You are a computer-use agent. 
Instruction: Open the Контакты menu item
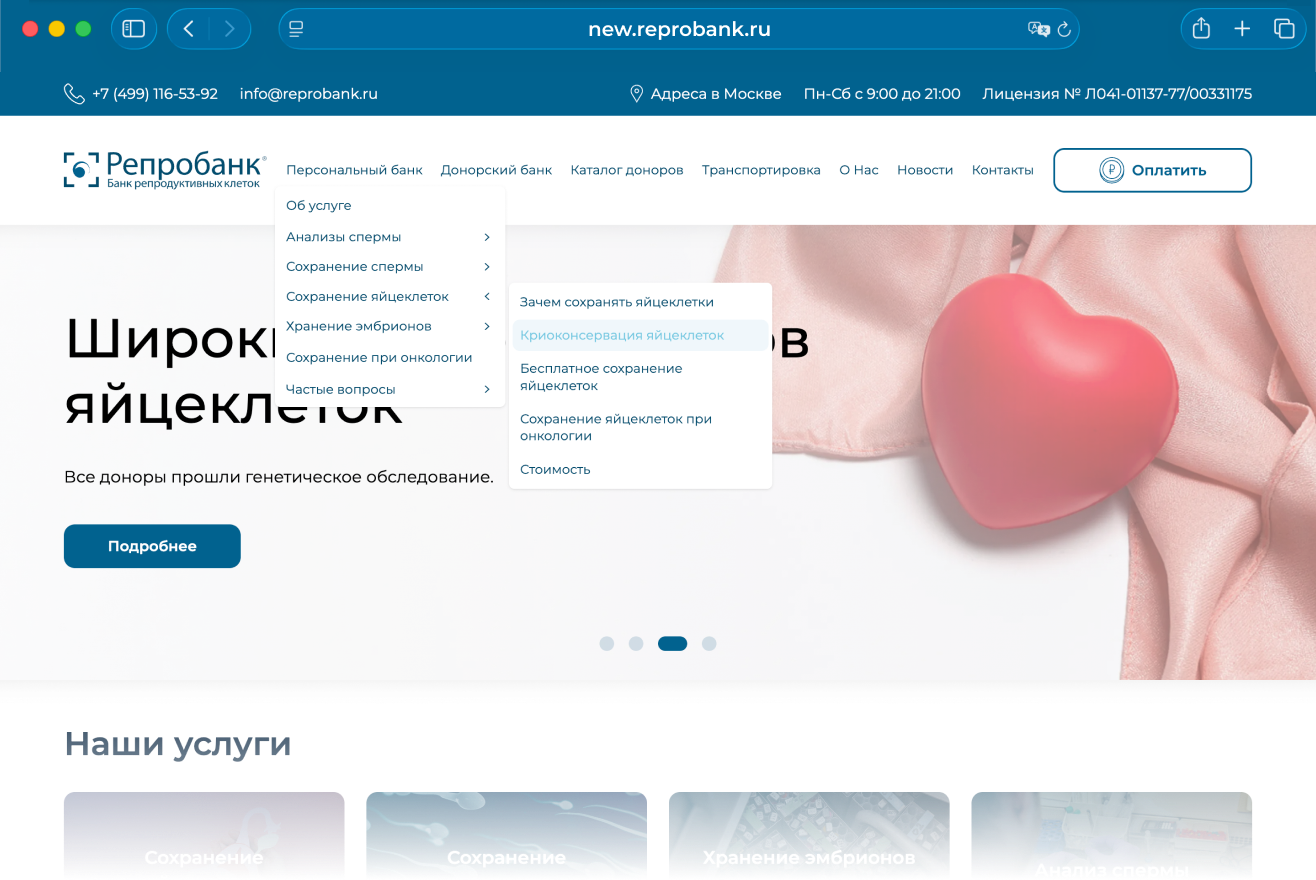1003,170
